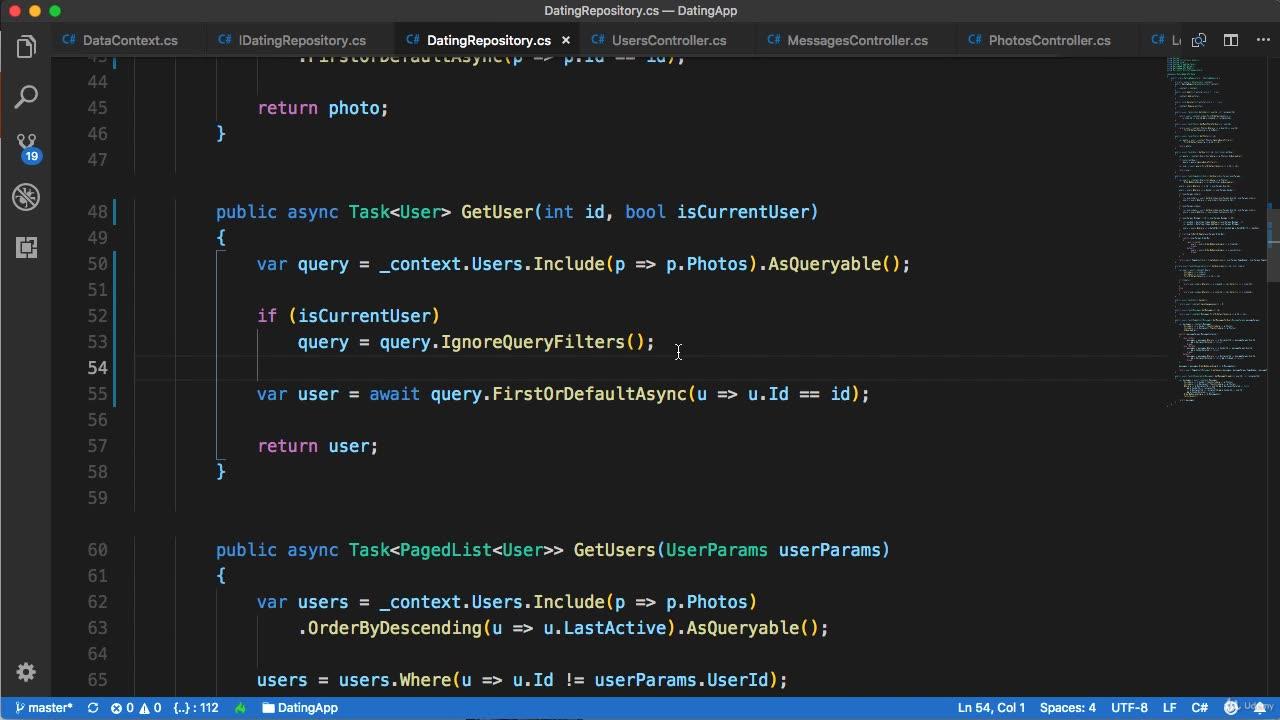This screenshot has height=720, width=1280.
Task: Click the GetUsers method name on line 60
Action: click(x=614, y=550)
